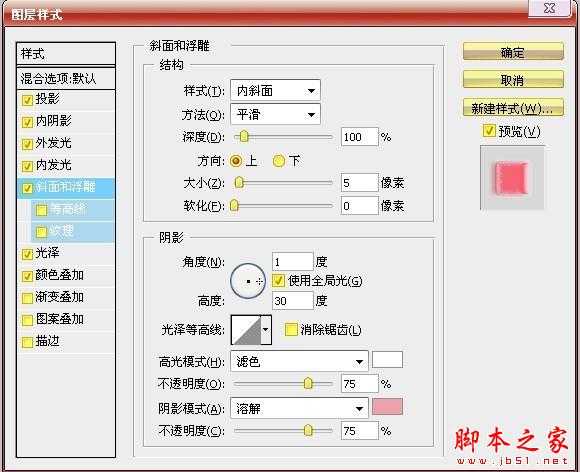Click the highlight opacity 75 field
This screenshot has height=472, width=580.
tap(360, 384)
